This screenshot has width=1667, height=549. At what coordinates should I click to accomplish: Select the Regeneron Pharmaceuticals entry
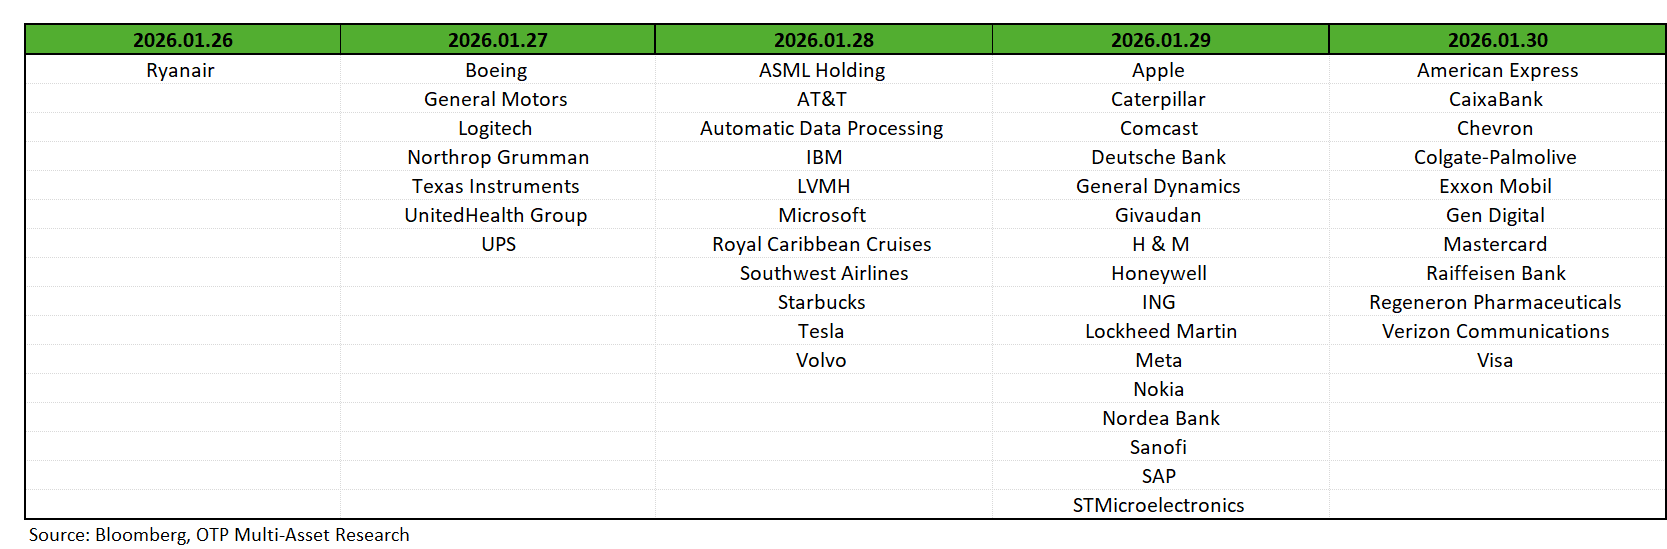1496,302
